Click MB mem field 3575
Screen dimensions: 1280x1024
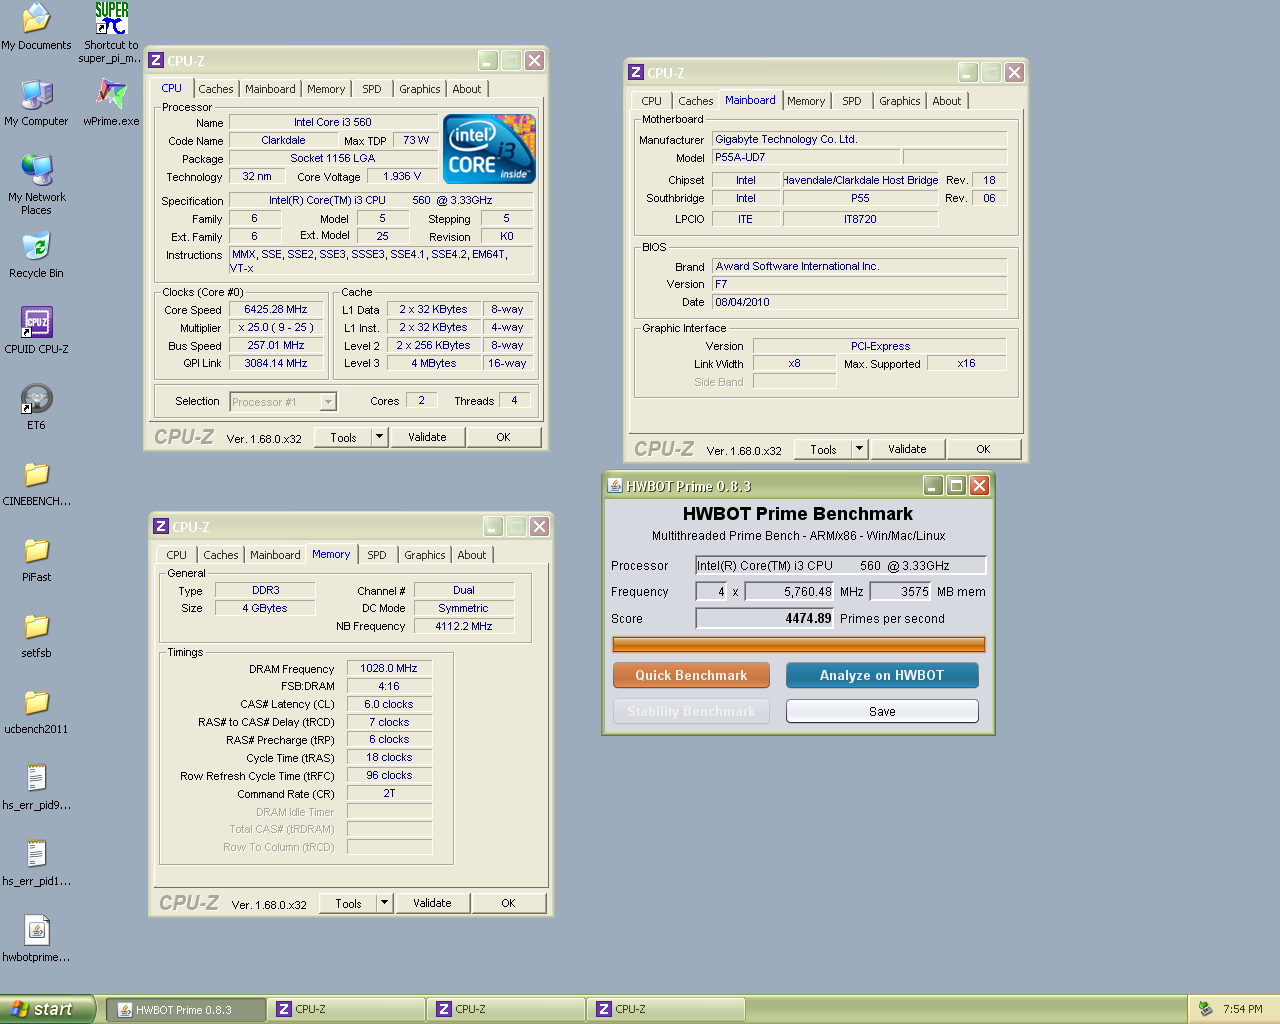(901, 591)
